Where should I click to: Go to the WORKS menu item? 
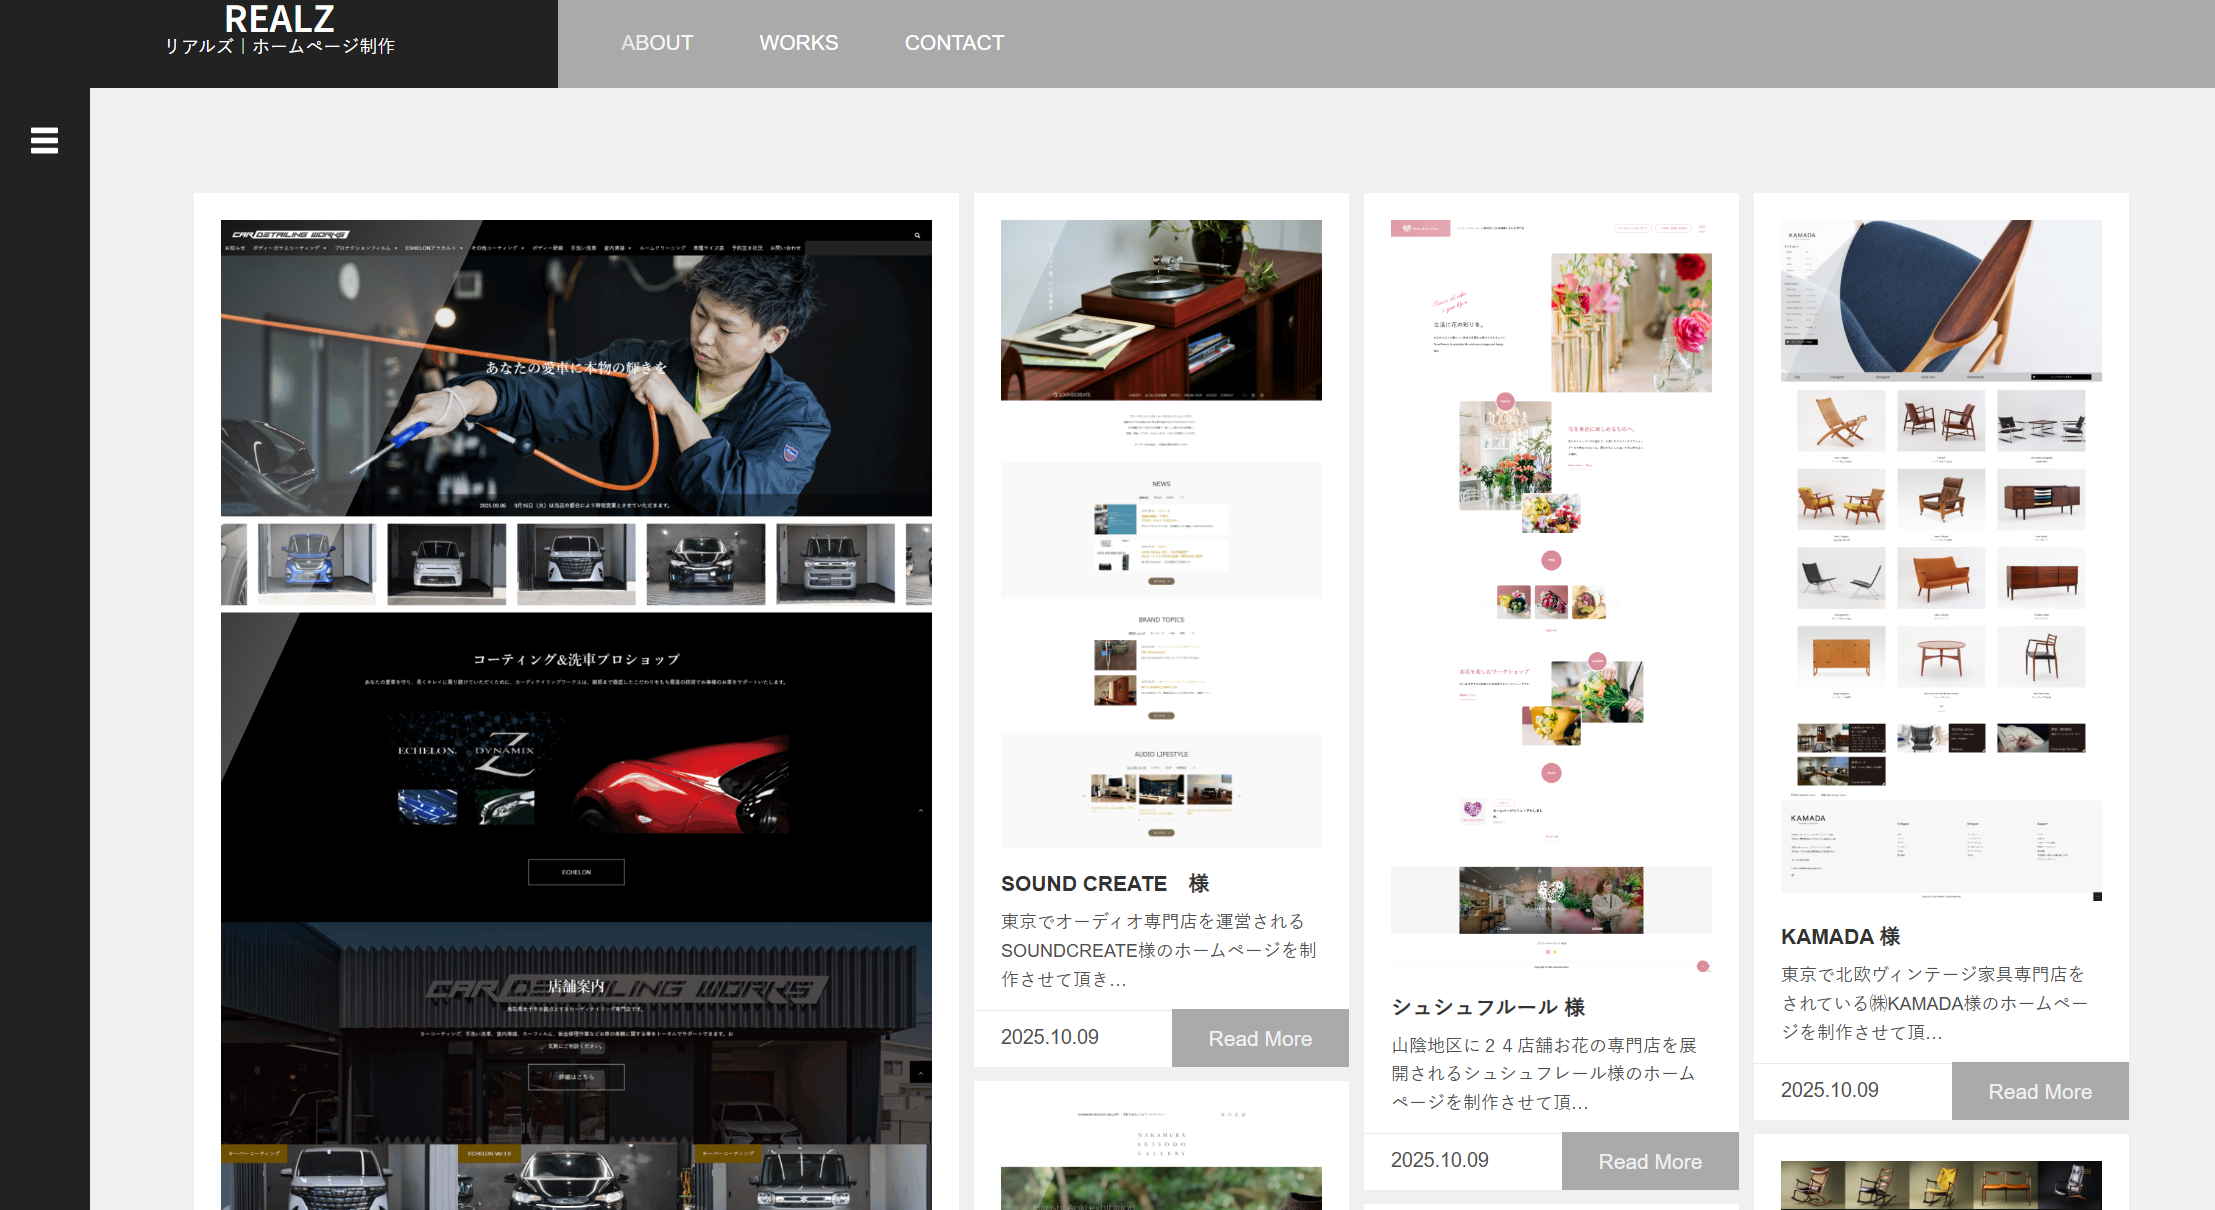(x=798, y=43)
